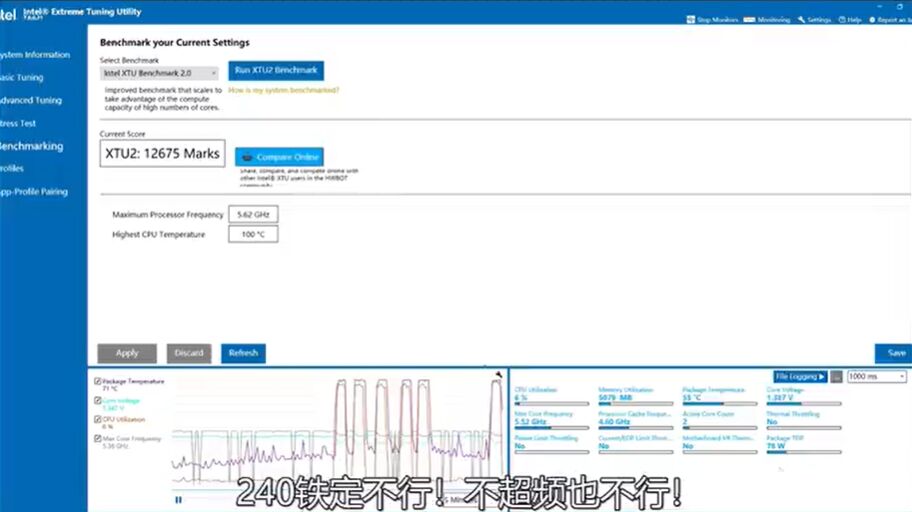Click Run XTU2 Benchmark button
Viewport: 912px width, 512px height.
(x=276, y=70)
